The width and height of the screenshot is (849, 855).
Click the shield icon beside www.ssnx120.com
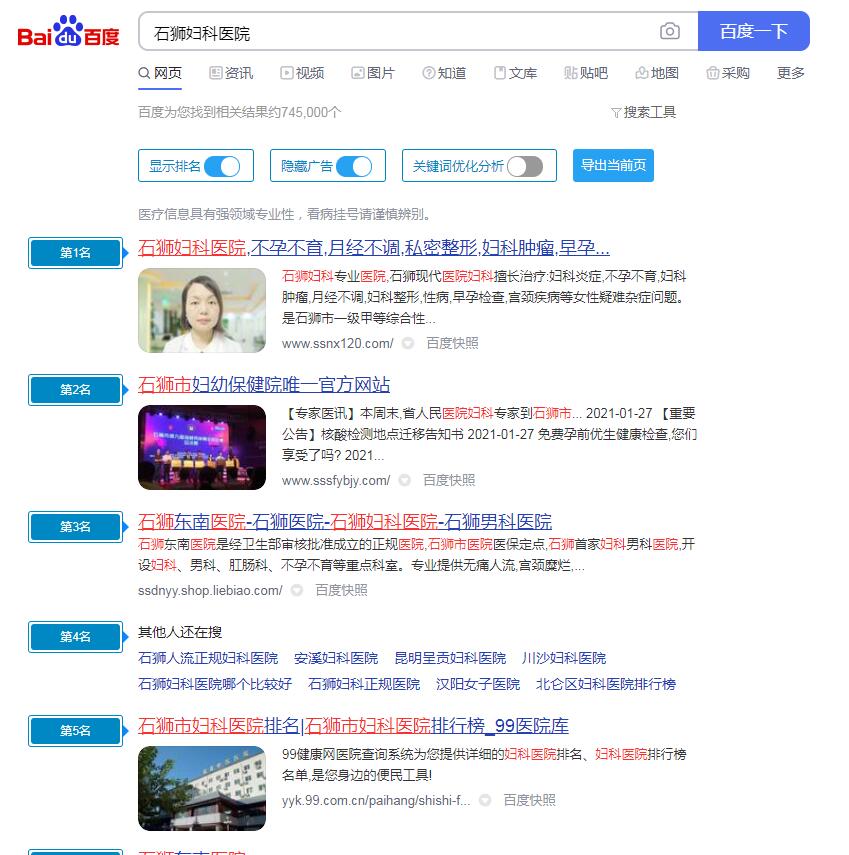pyautogui.click(x=408, y=343)
